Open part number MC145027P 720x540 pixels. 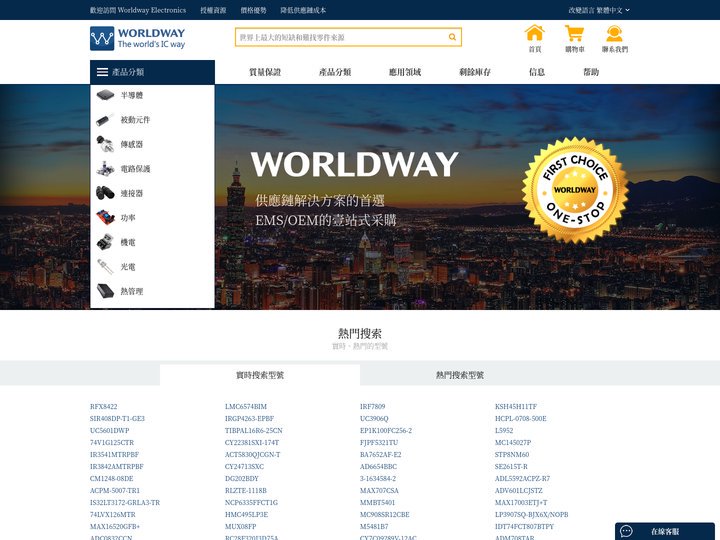513,442
